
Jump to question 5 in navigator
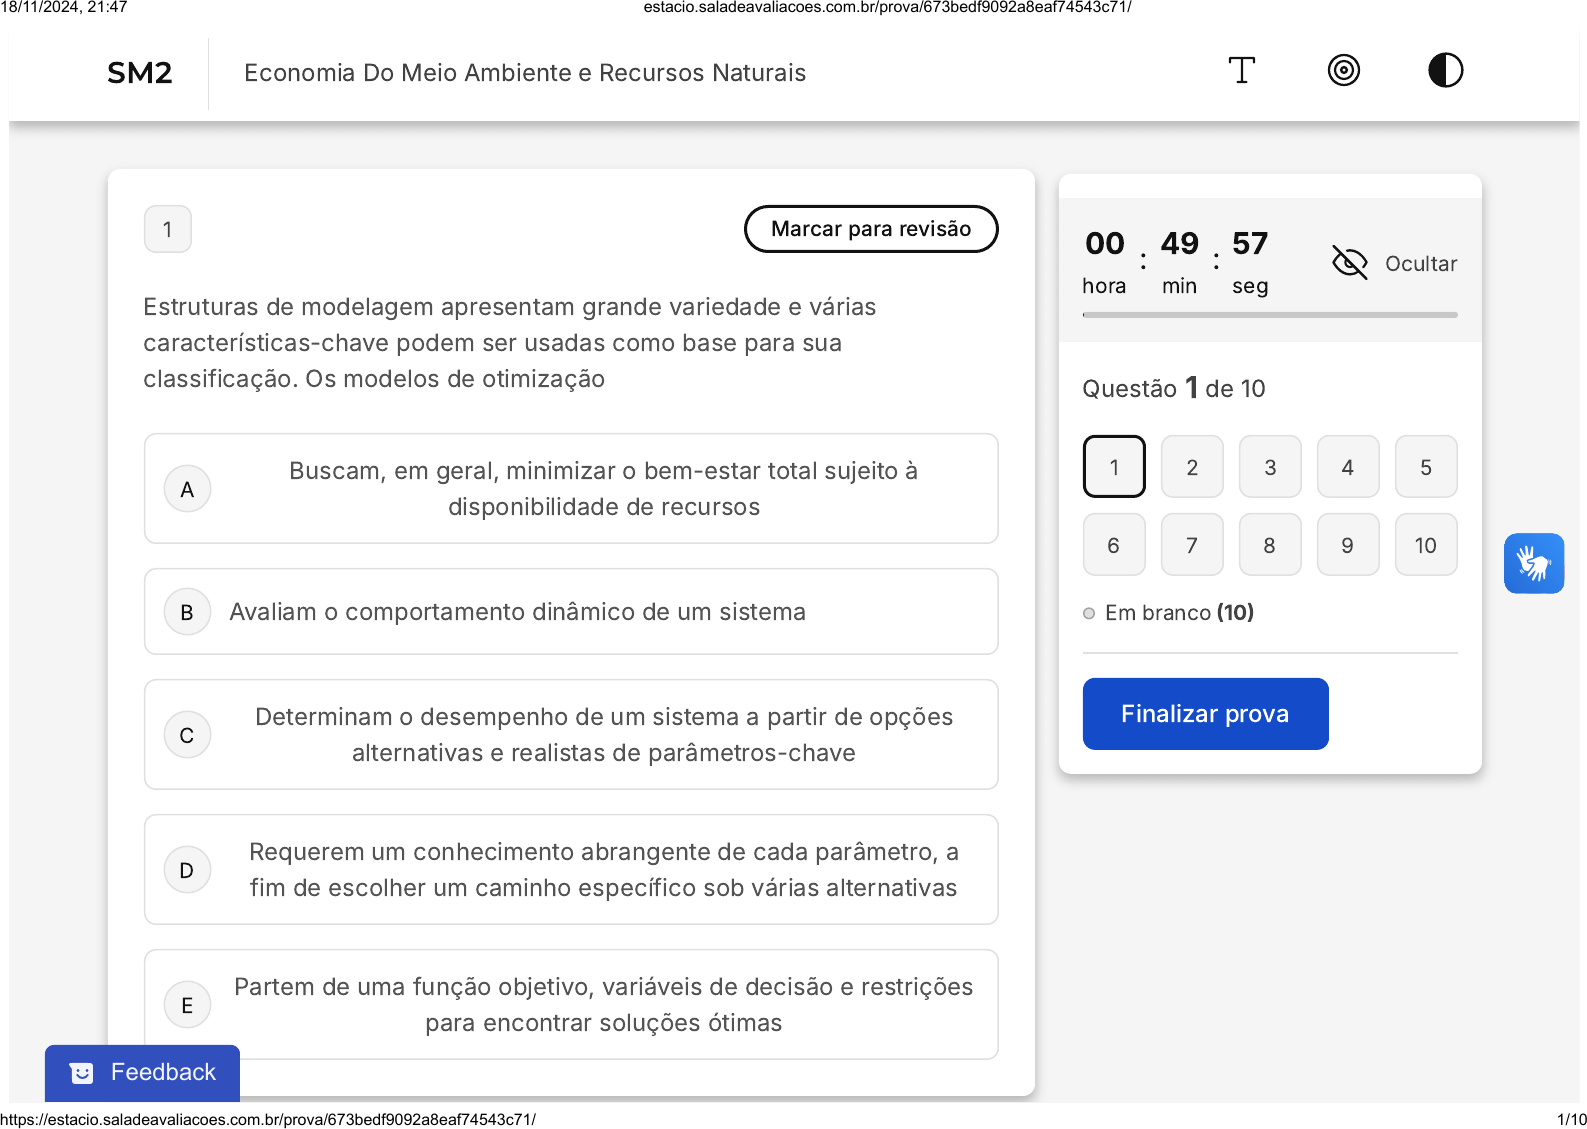pyautogui.click(x=1426, y=467)
